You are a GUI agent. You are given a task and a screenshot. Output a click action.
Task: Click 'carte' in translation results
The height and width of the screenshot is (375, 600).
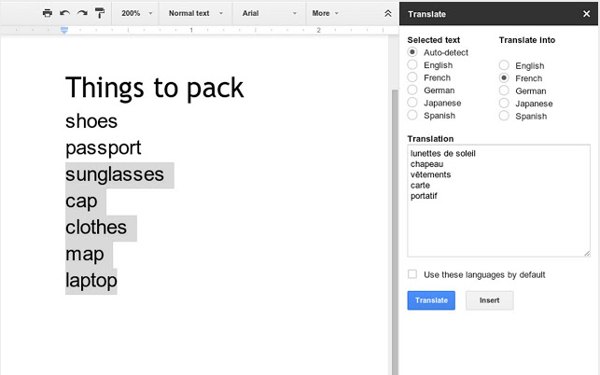point(420,185)
